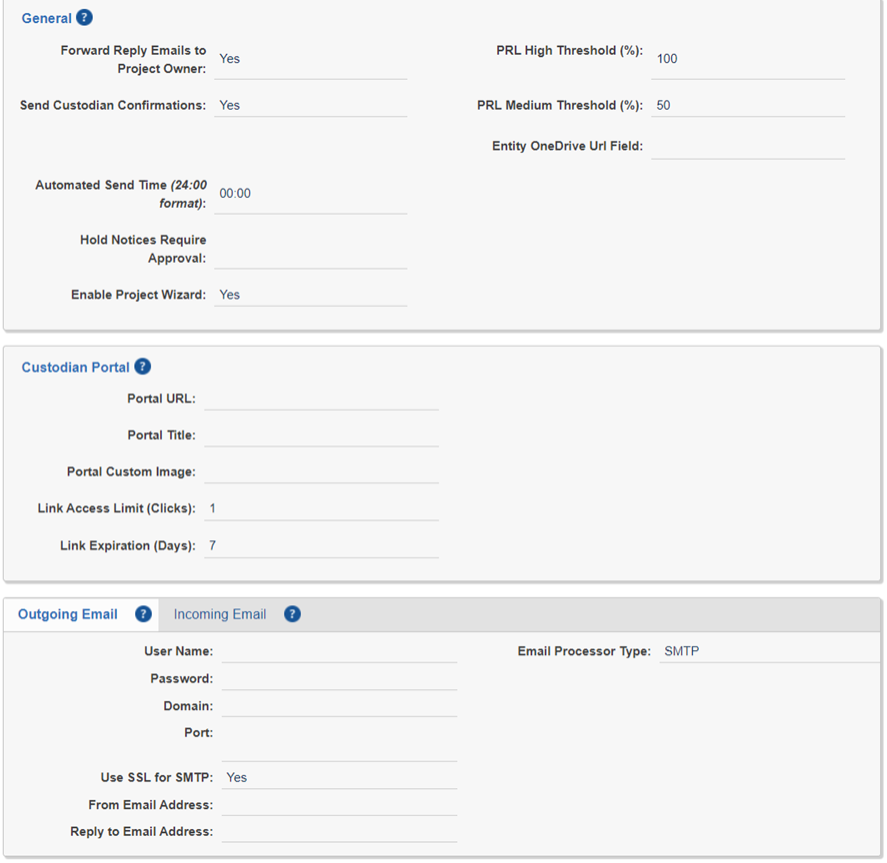Screen dimensions: 887x863
Task: Set Hold Notices Require Approval value
Action: coord(310,255)
